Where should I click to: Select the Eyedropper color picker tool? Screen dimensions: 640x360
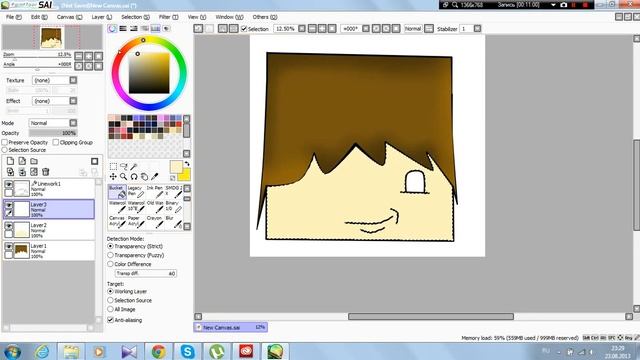(154, 177)
